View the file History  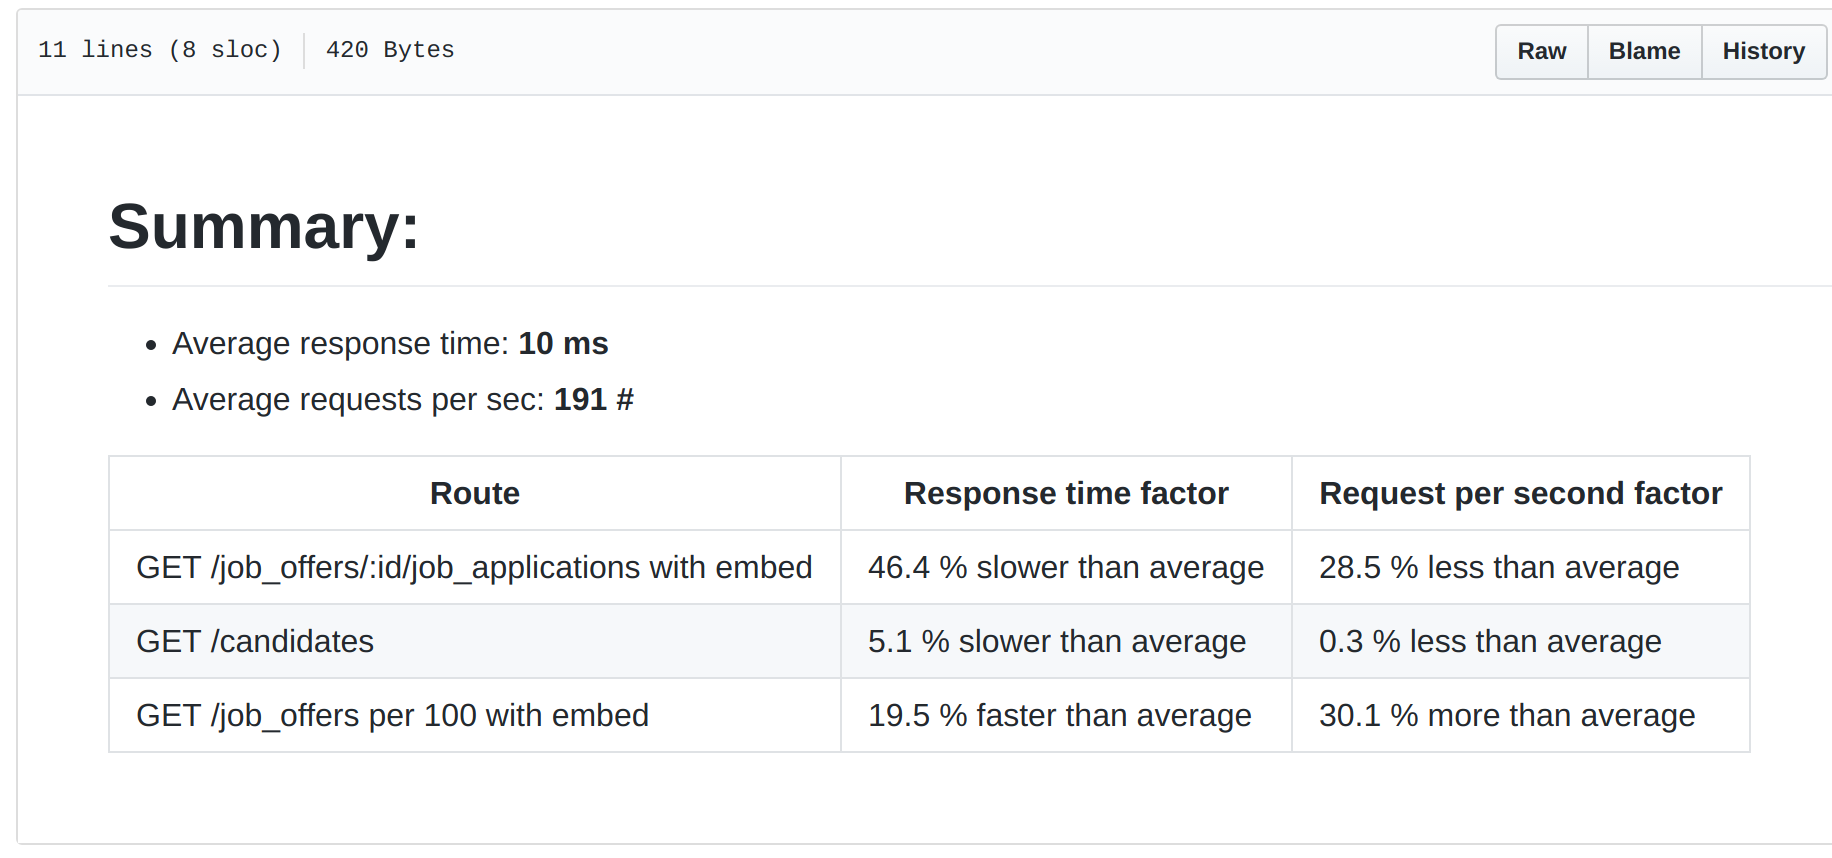1763,51
